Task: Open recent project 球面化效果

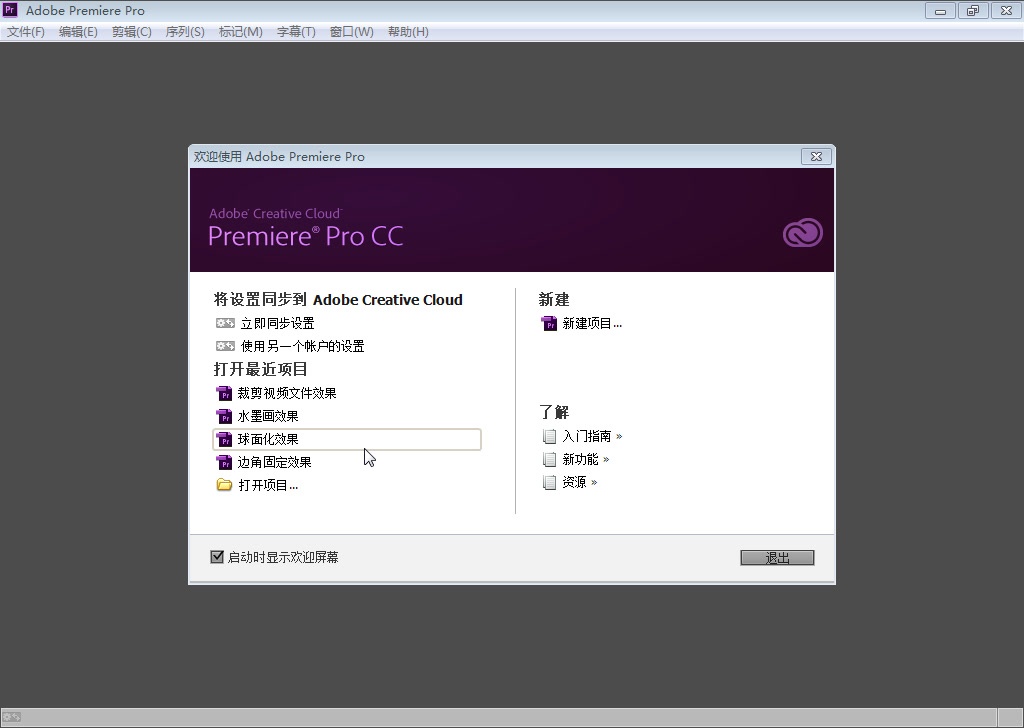Action: click(x=347, y=439)
